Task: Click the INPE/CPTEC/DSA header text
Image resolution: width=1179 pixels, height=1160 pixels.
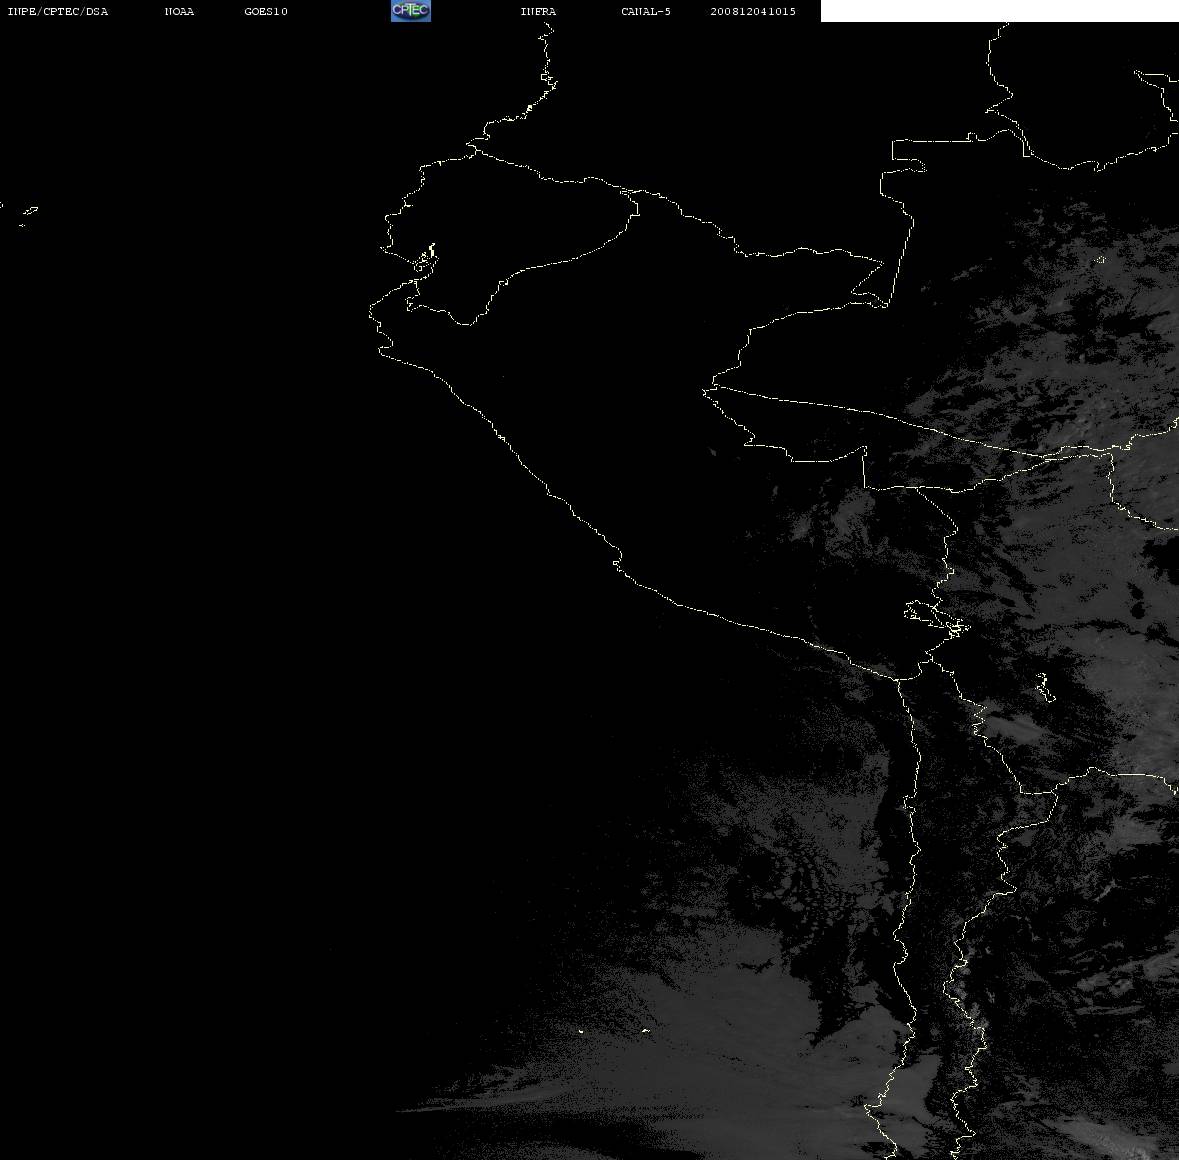Action: (x=58, y=11)
